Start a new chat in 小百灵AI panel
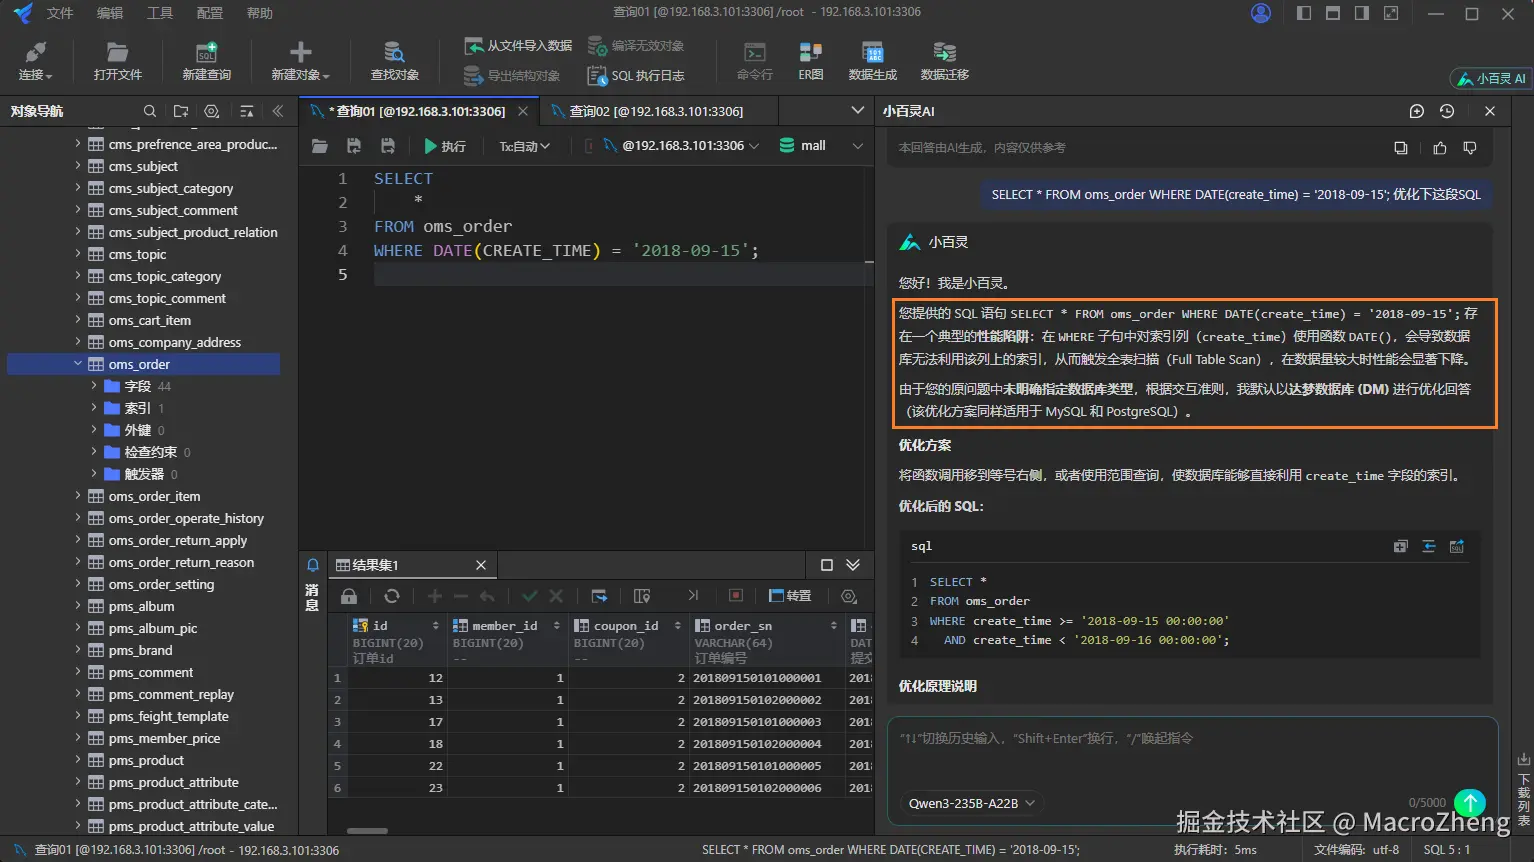Screen dimensions: 1534x862 (1416, 111)
